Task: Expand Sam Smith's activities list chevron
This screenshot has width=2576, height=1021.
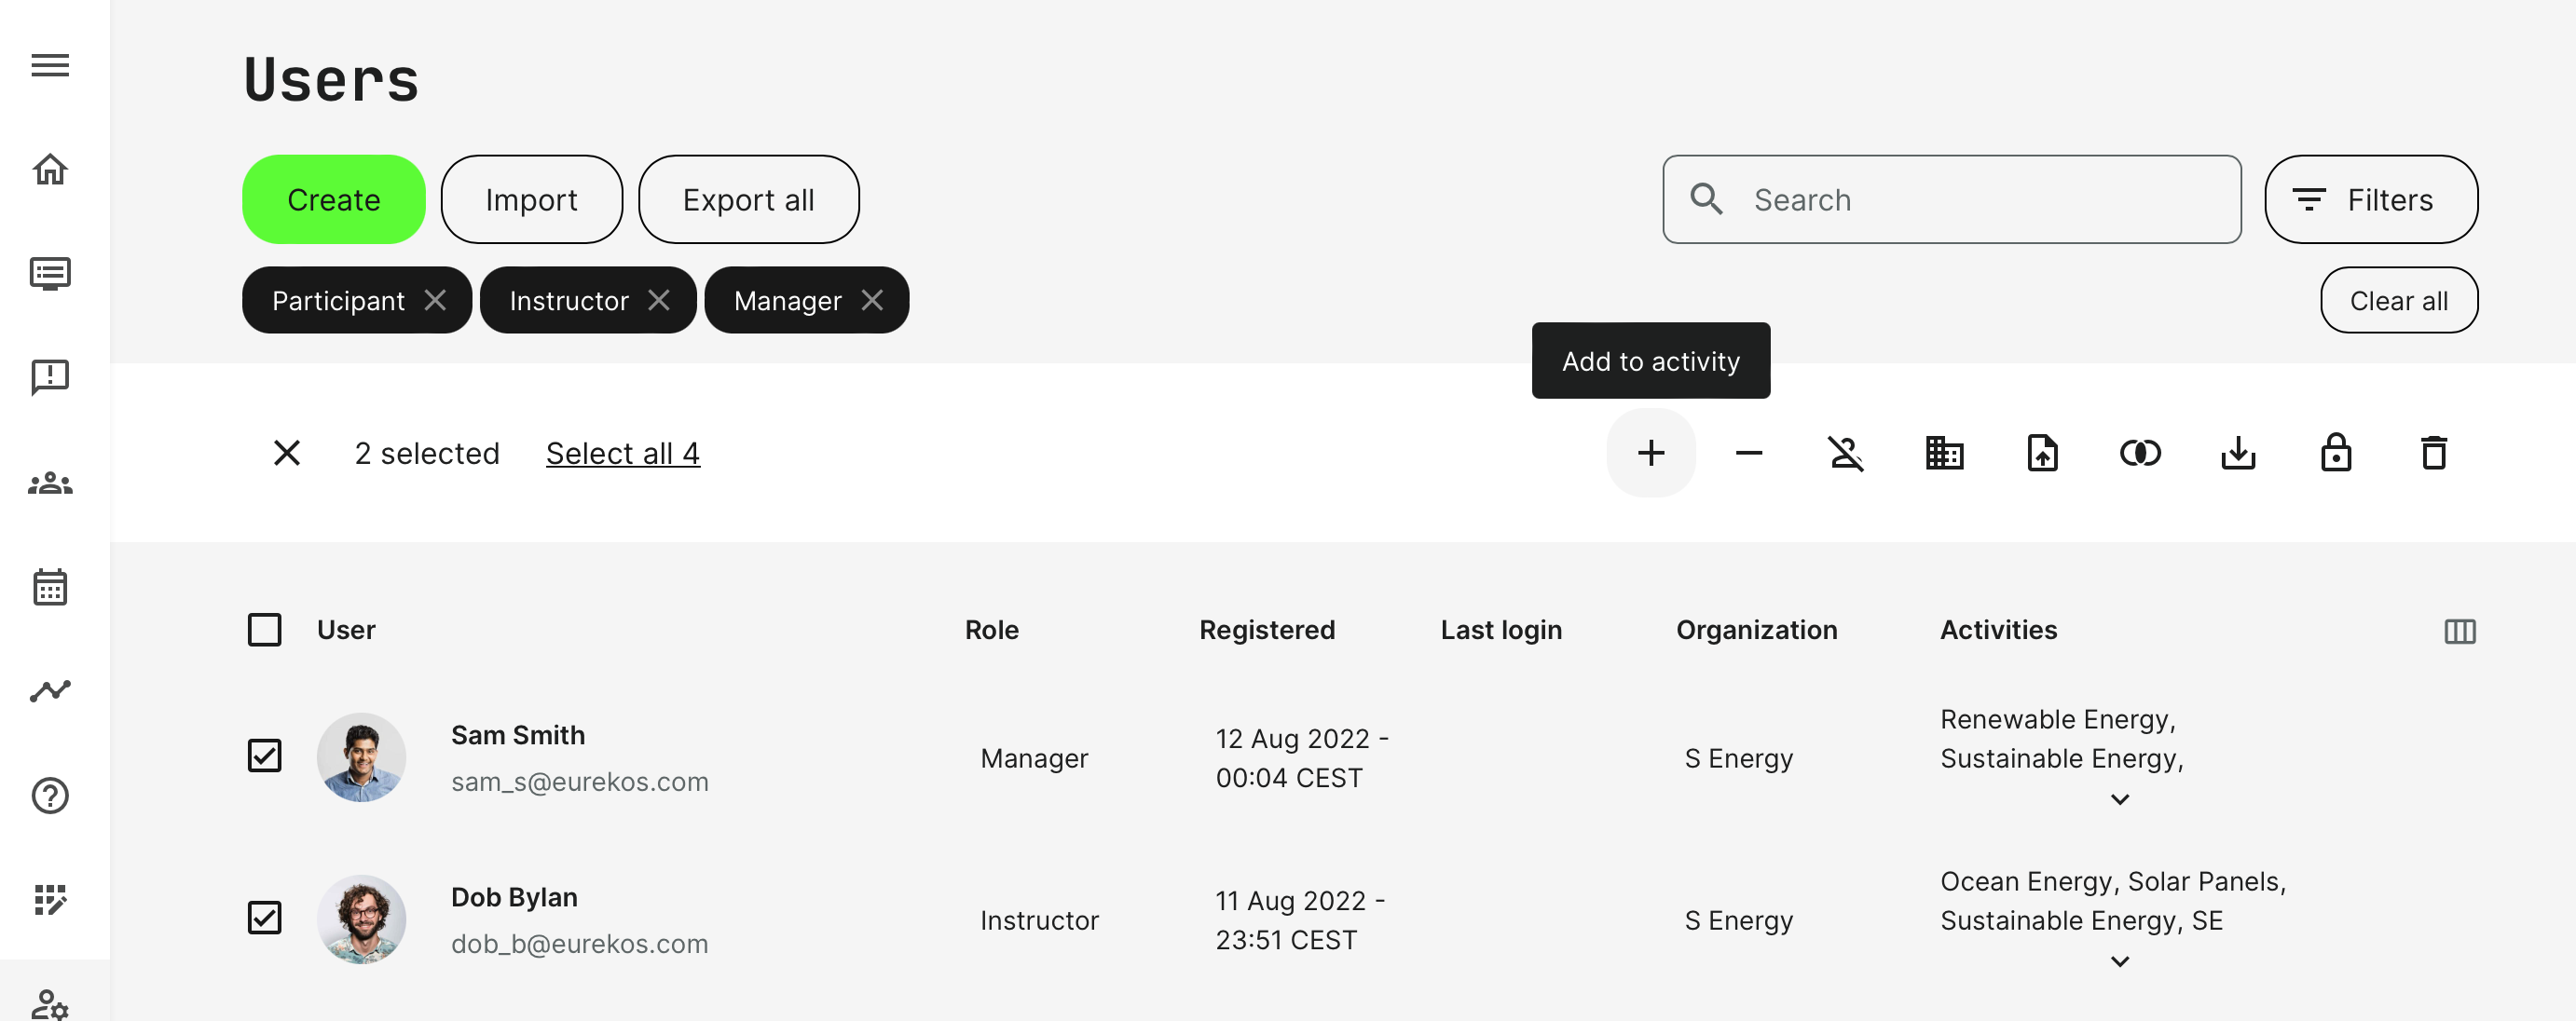Action: pyautogui.click(x=2119, y=799)
